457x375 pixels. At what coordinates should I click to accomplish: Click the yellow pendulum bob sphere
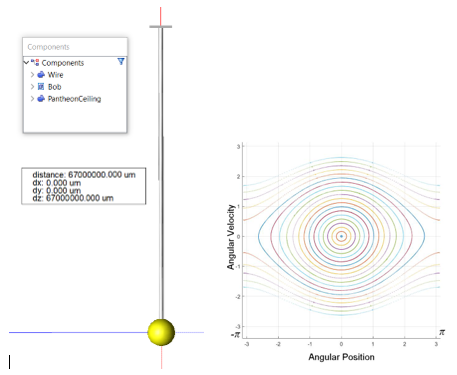coord(161,332)
